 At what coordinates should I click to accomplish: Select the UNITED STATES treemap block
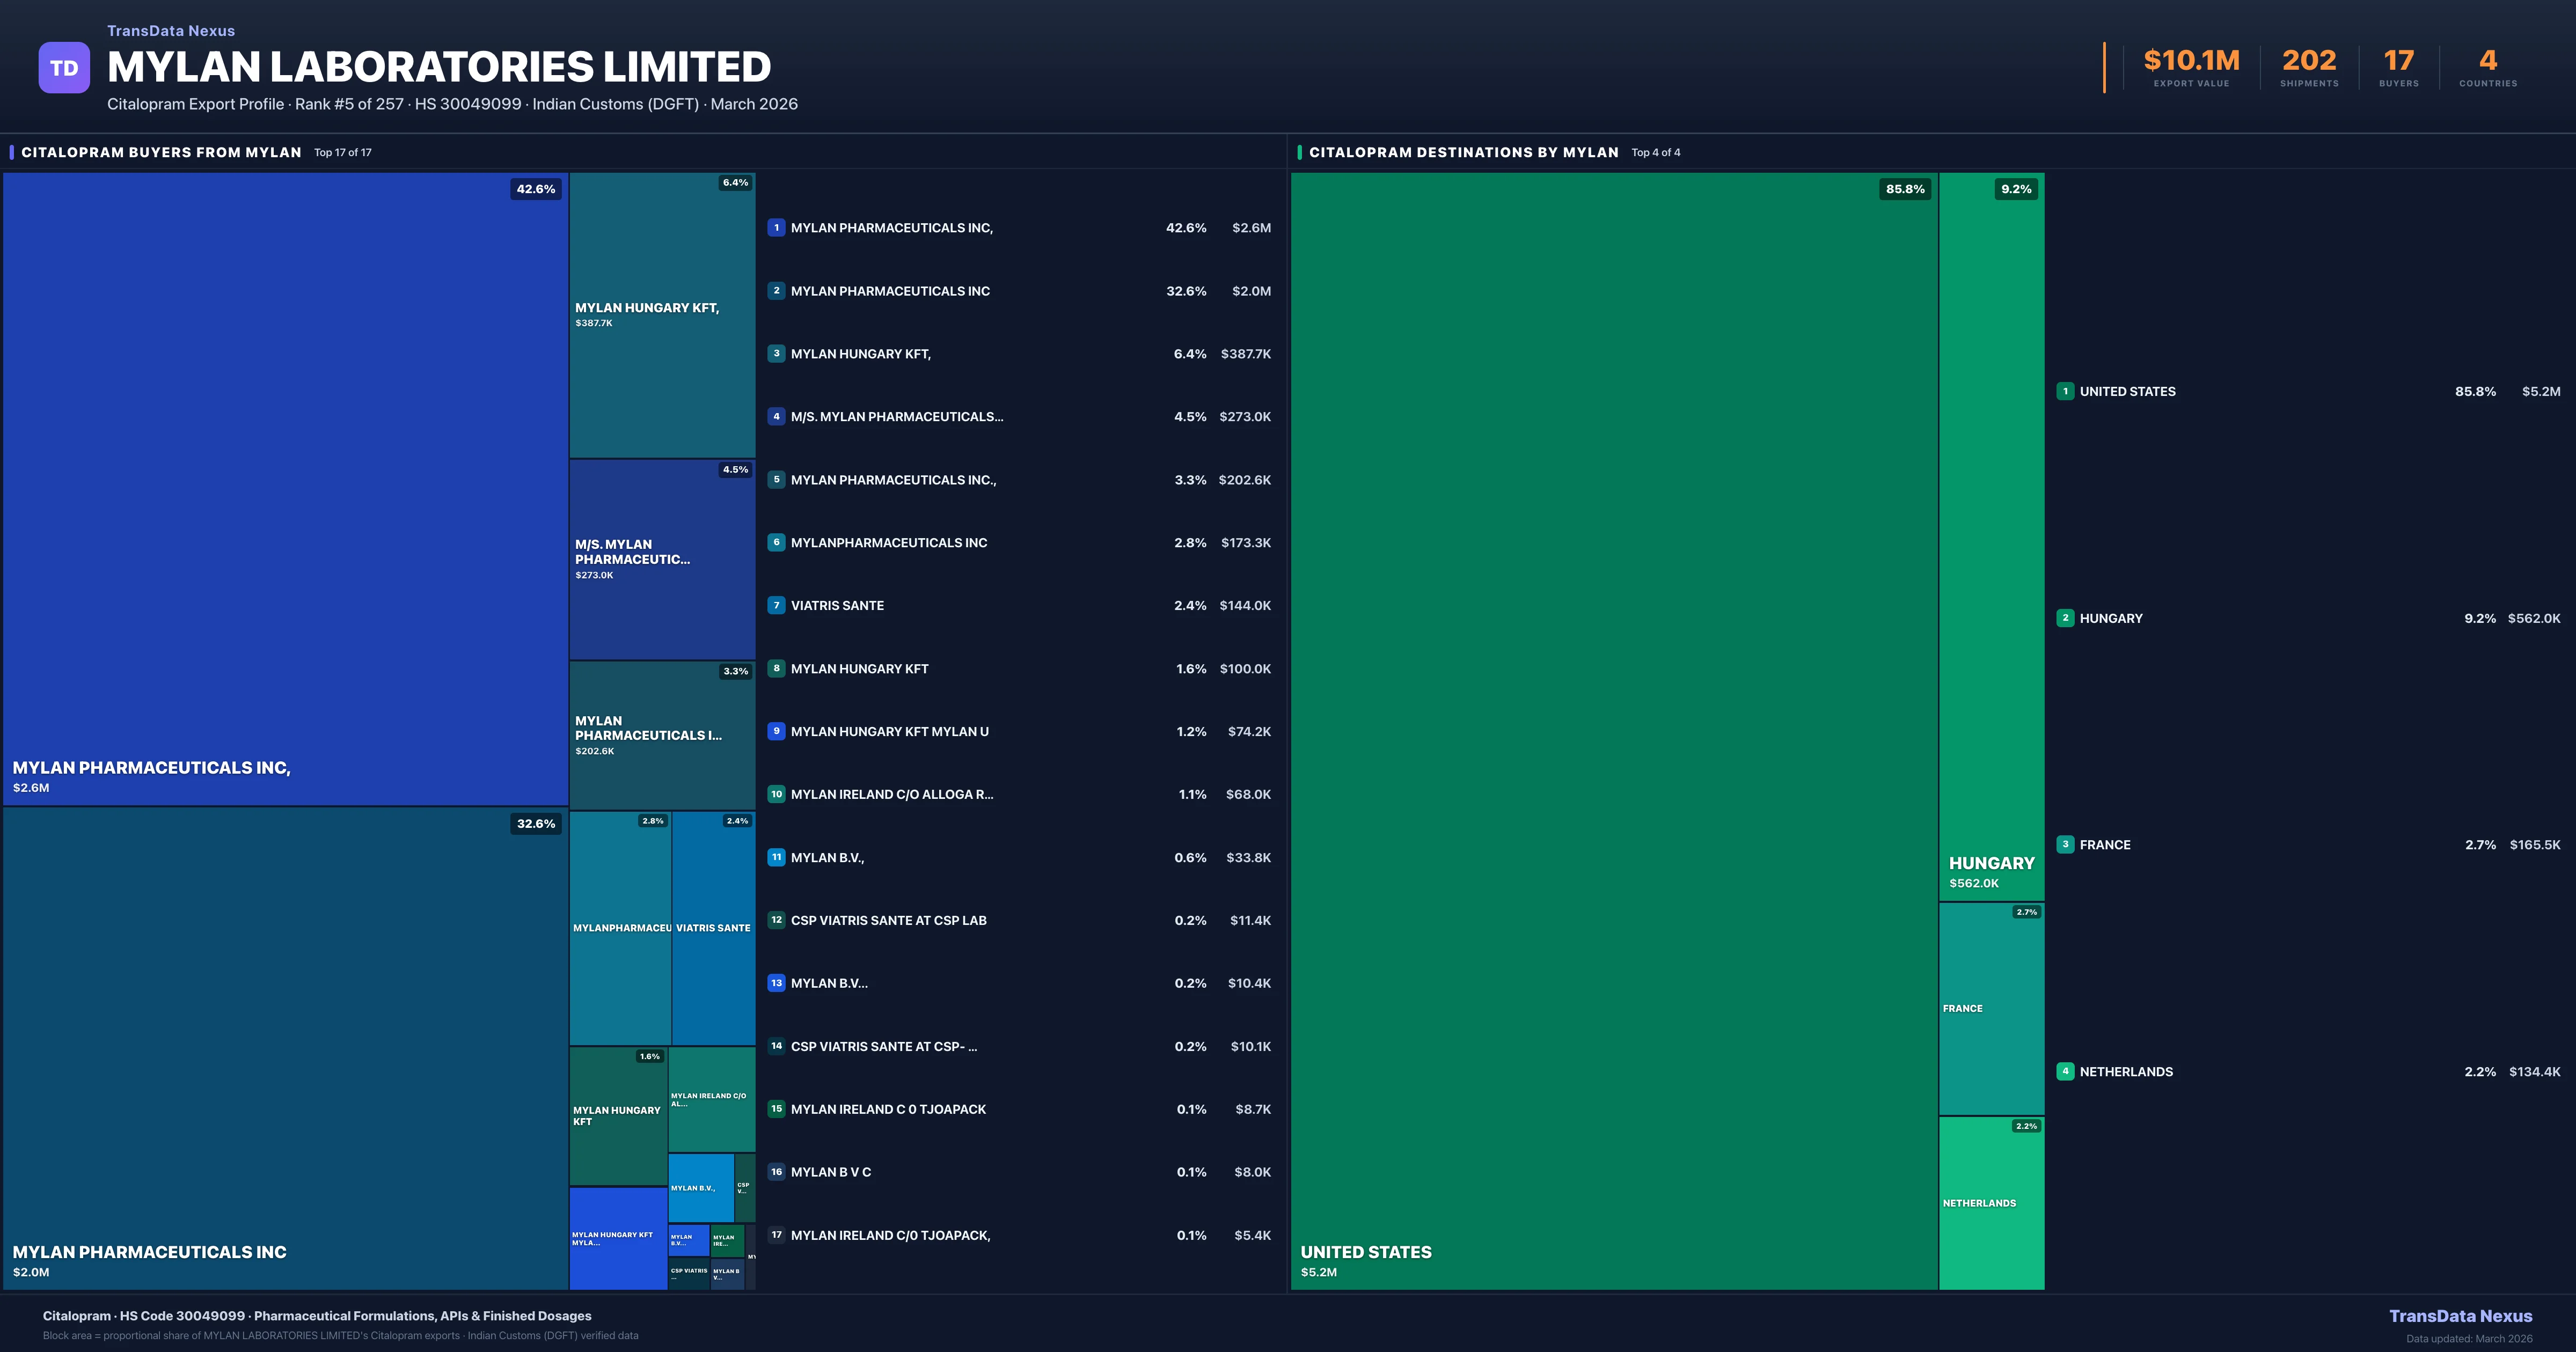[1614, 730]
